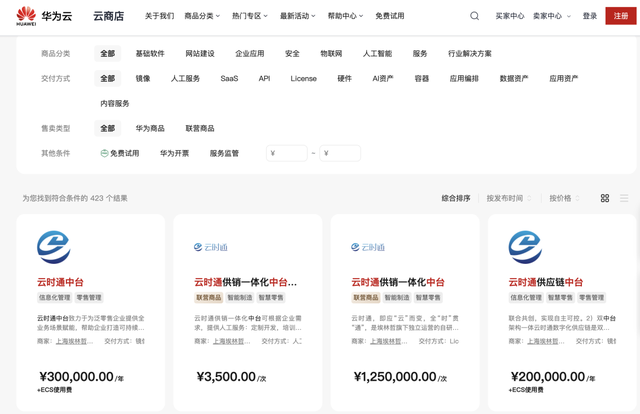The height and width of the screenshot is (414, 640).
Task: Filter category by 行业解决方案
Action: point(470,53)
